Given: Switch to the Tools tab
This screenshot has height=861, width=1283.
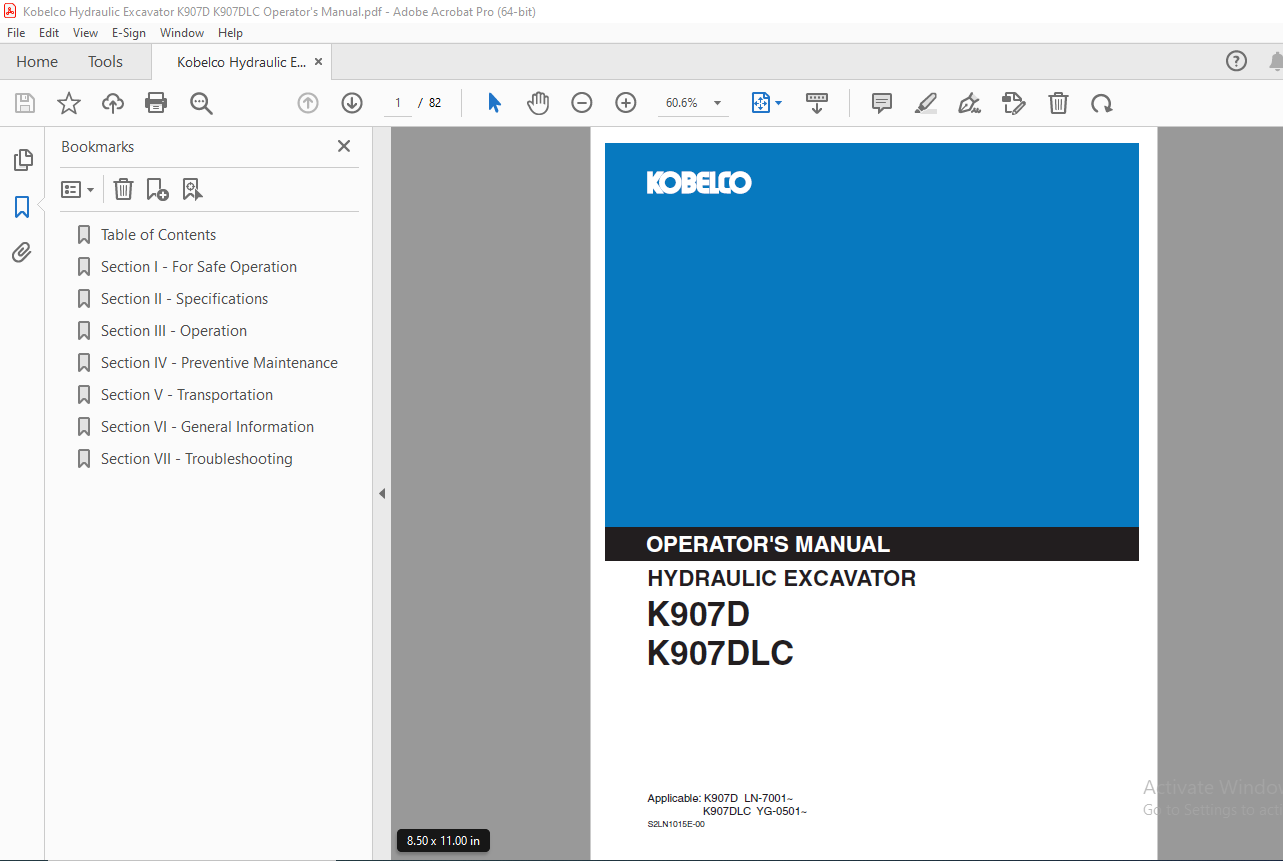Looking at the screenshot, I should click(x=105, y=62).
